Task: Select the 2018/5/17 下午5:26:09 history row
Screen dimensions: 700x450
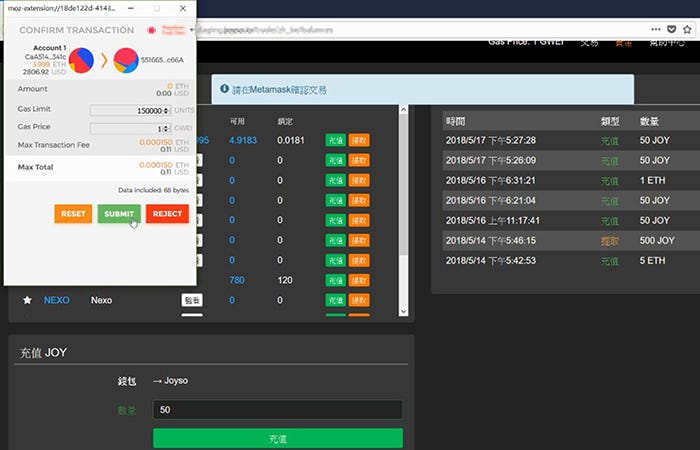Action: [571, 160]
